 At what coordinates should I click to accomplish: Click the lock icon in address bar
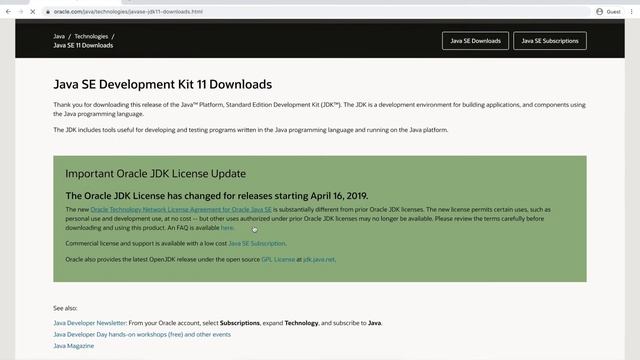[x=48, y=12]
